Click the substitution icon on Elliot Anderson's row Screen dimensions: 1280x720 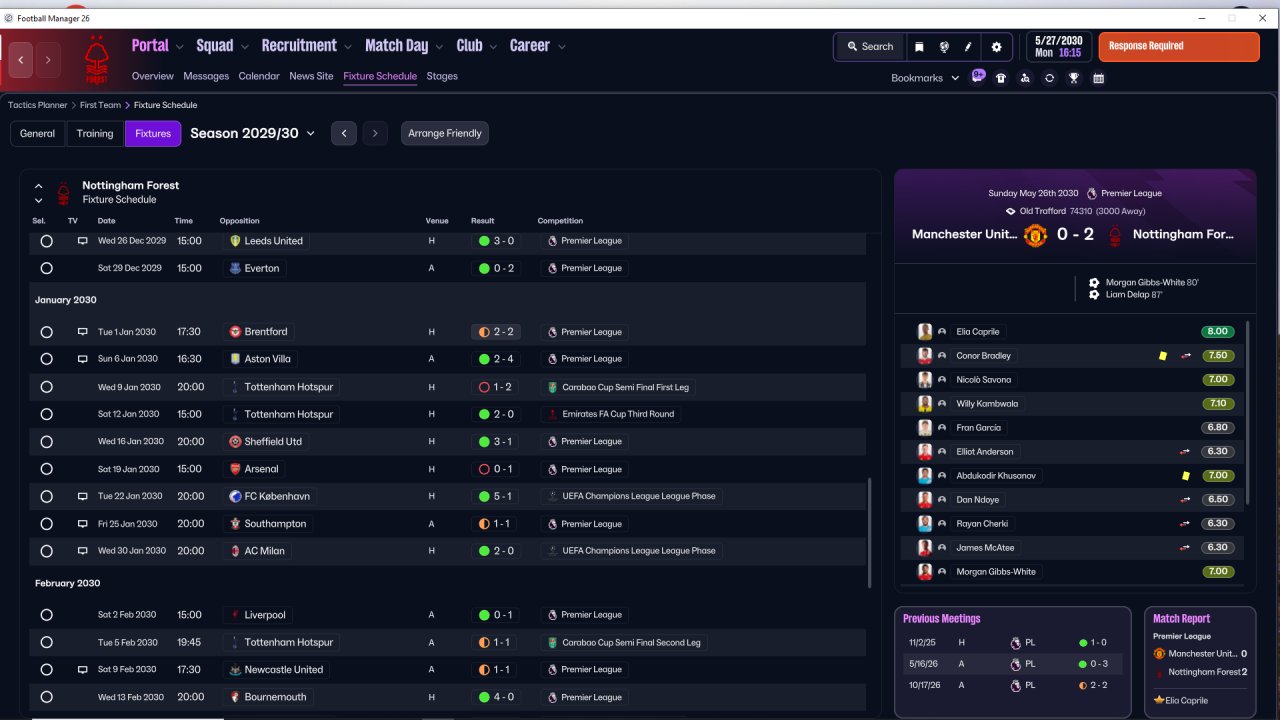pos(1186,452)
